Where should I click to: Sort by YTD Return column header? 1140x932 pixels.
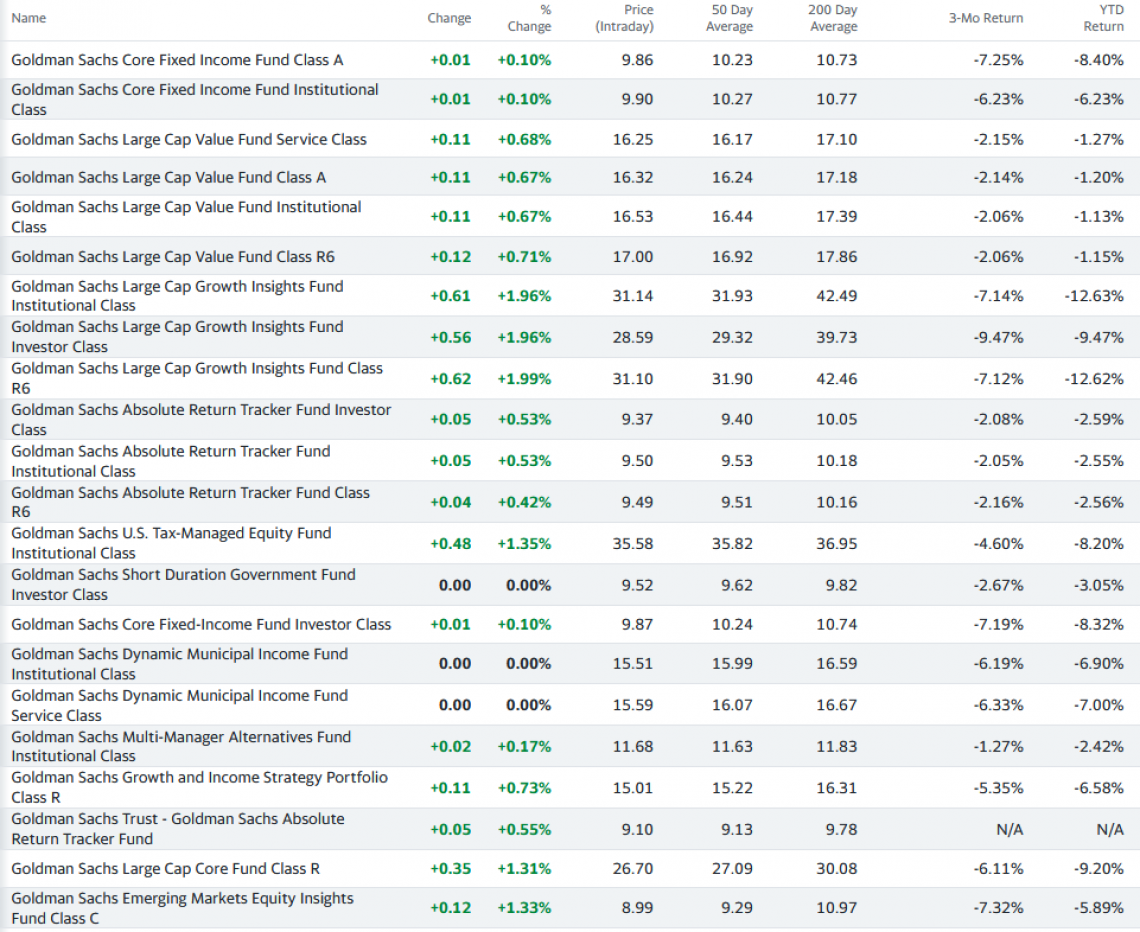[1104, 18]
